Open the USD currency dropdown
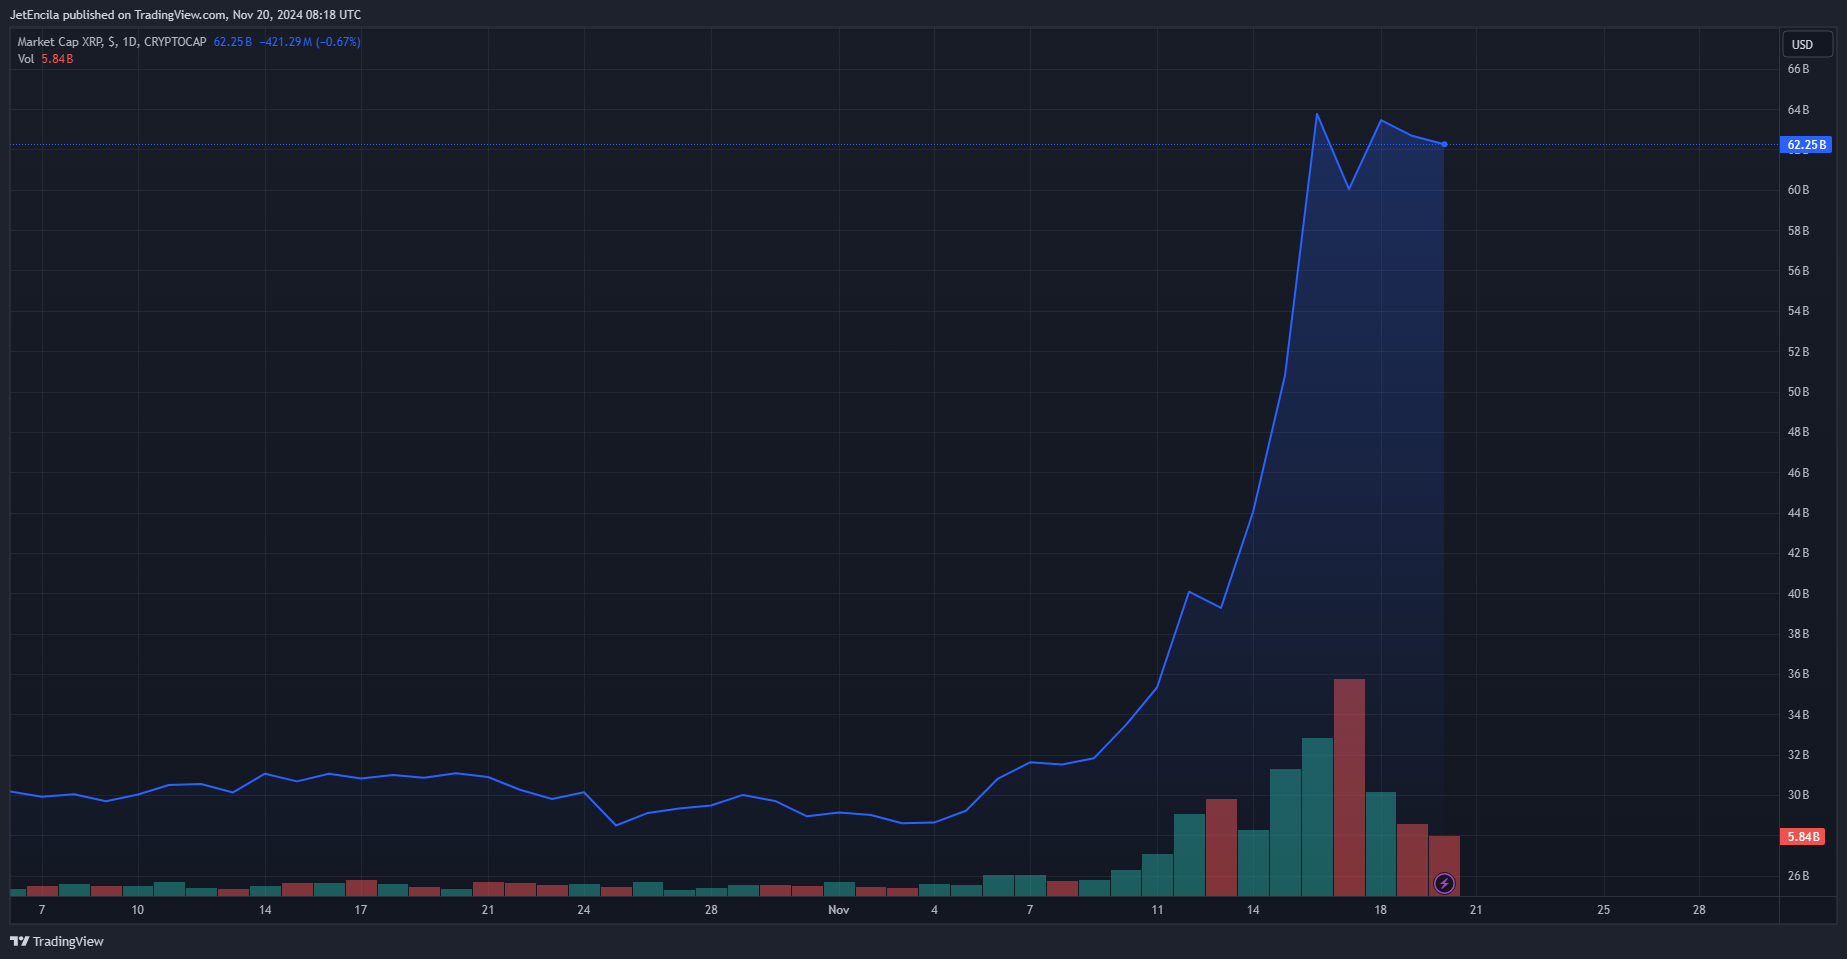Screen dimensions: 1847x959 [x=1806, y=44]
